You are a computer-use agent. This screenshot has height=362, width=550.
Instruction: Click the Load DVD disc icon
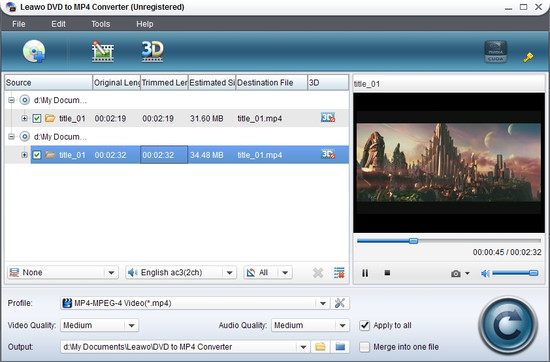(x=34, y=51)
